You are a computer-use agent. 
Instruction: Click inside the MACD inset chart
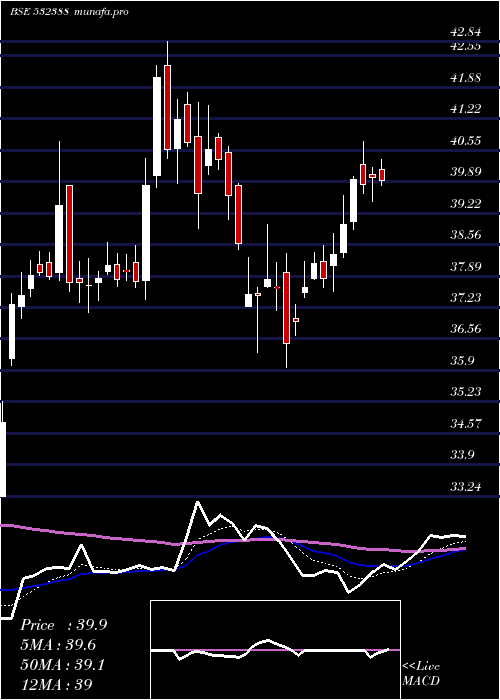(x=275, y=650)
